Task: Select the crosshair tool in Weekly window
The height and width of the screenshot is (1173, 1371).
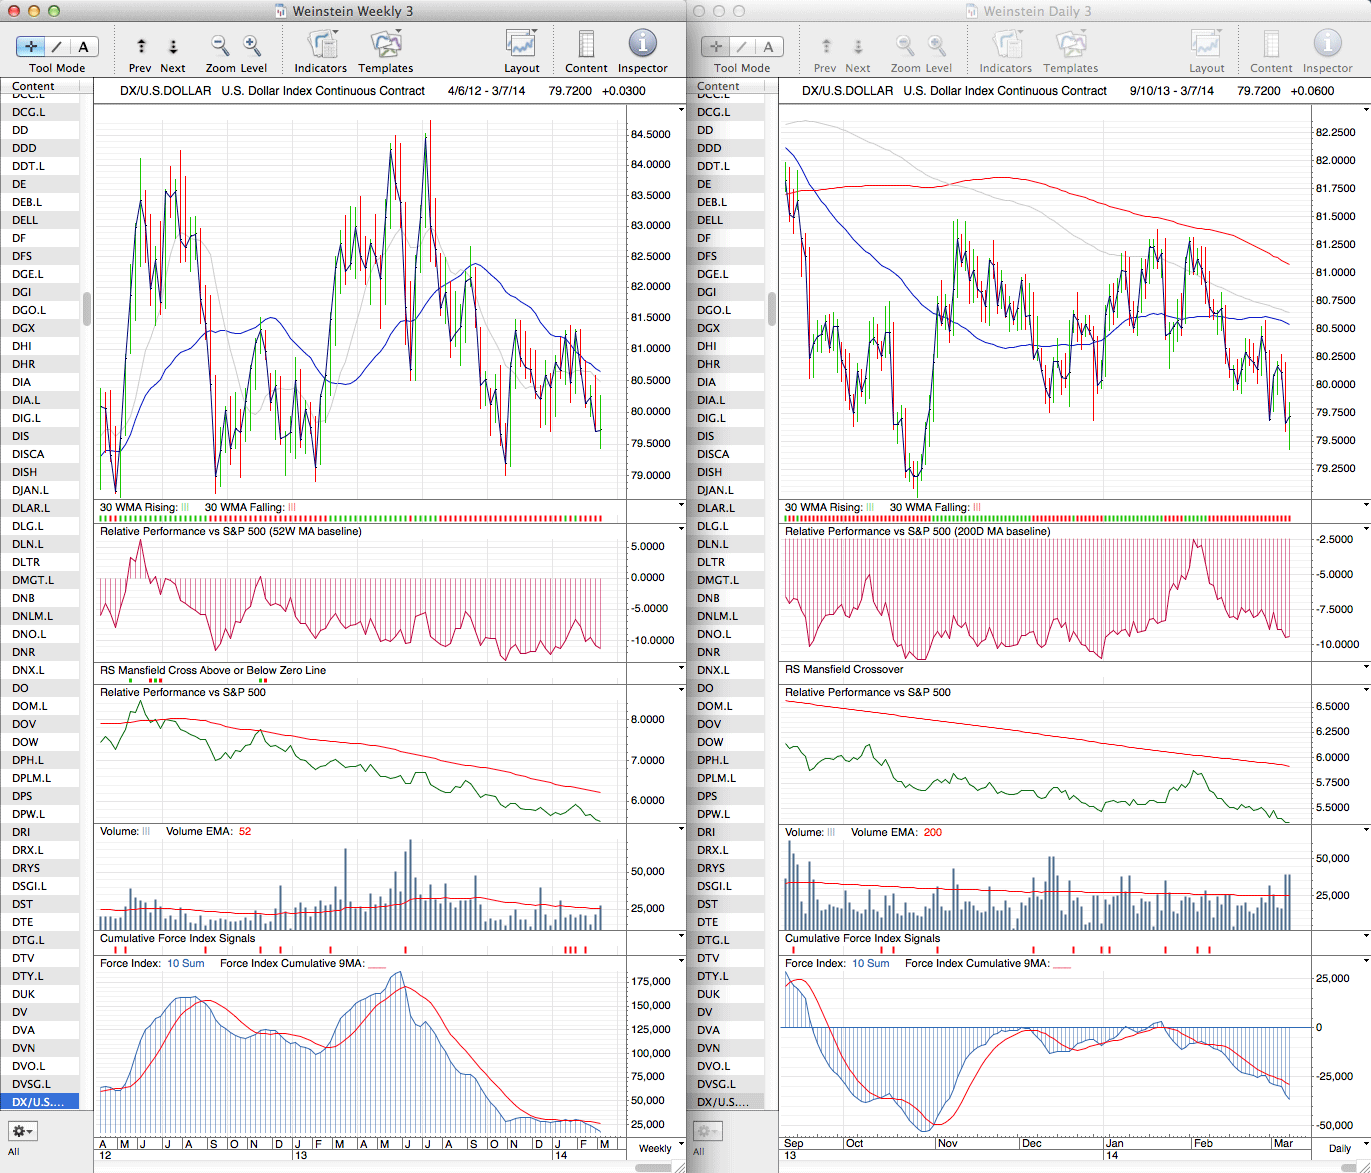Action: pyautogui.click(x=31, y=47)
